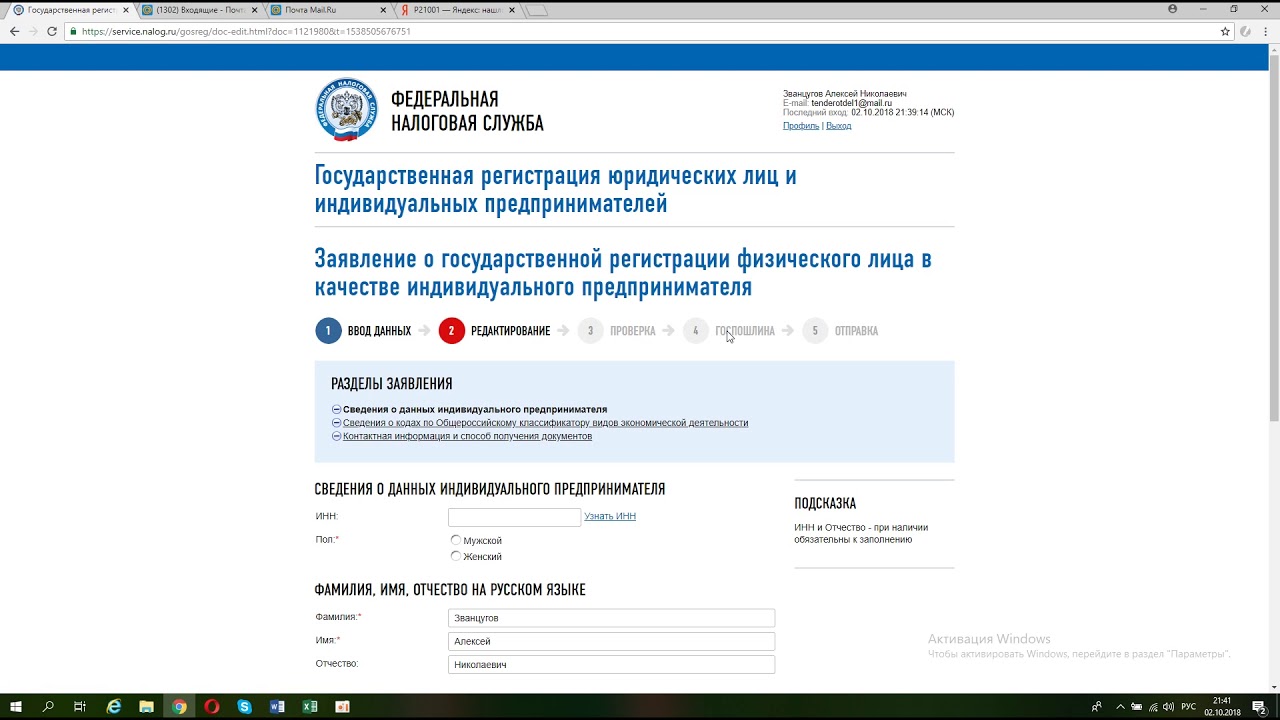Close the (1302) Входящие tab
This screenshot has height=720, width=1280.
(x=255, y=10)
